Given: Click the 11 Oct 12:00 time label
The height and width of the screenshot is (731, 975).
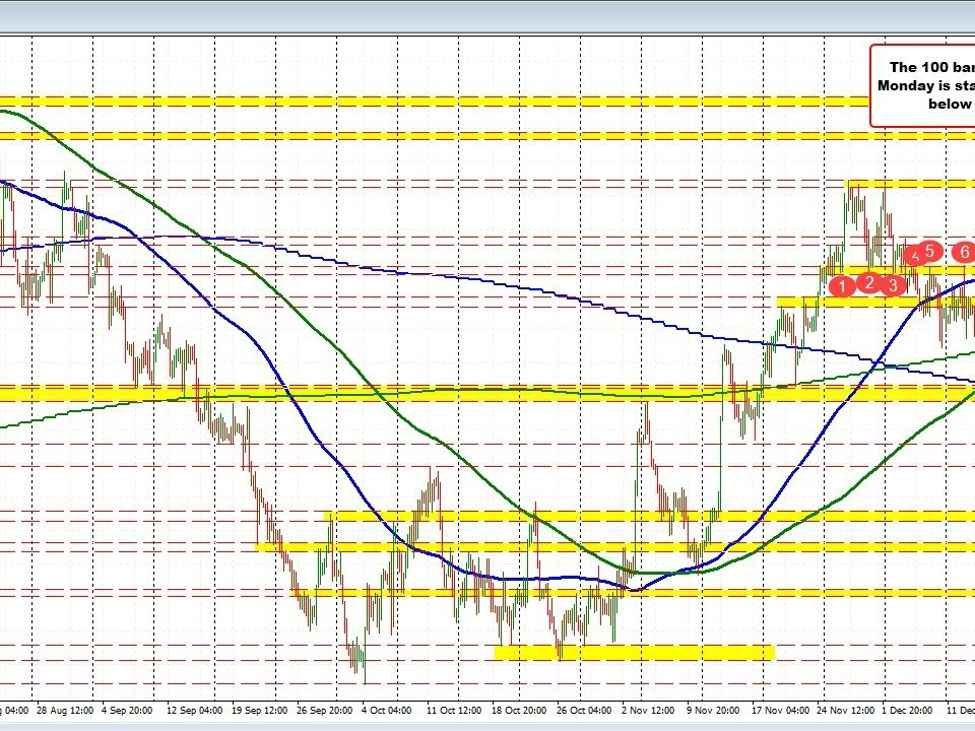Looking at the screenshot, I should [455, 710].
